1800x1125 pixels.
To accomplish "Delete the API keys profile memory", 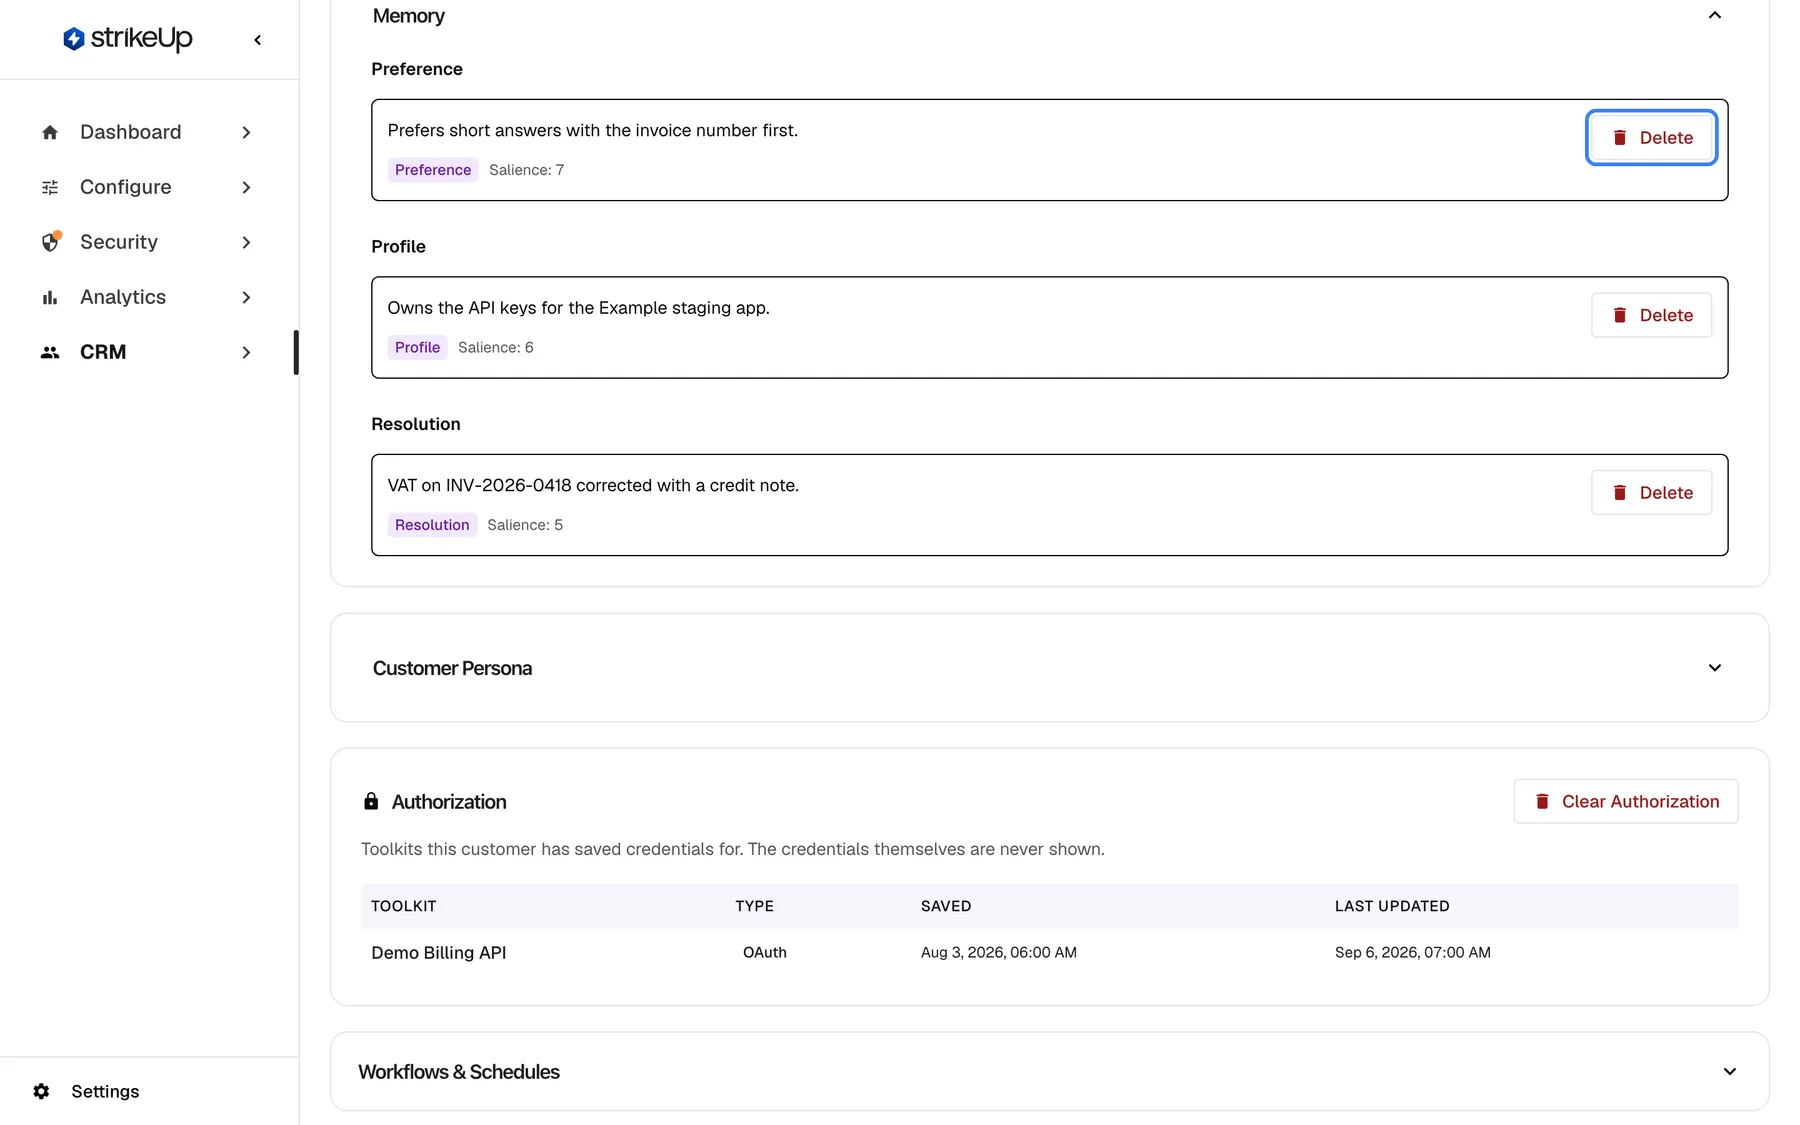I will point(1651,315).
